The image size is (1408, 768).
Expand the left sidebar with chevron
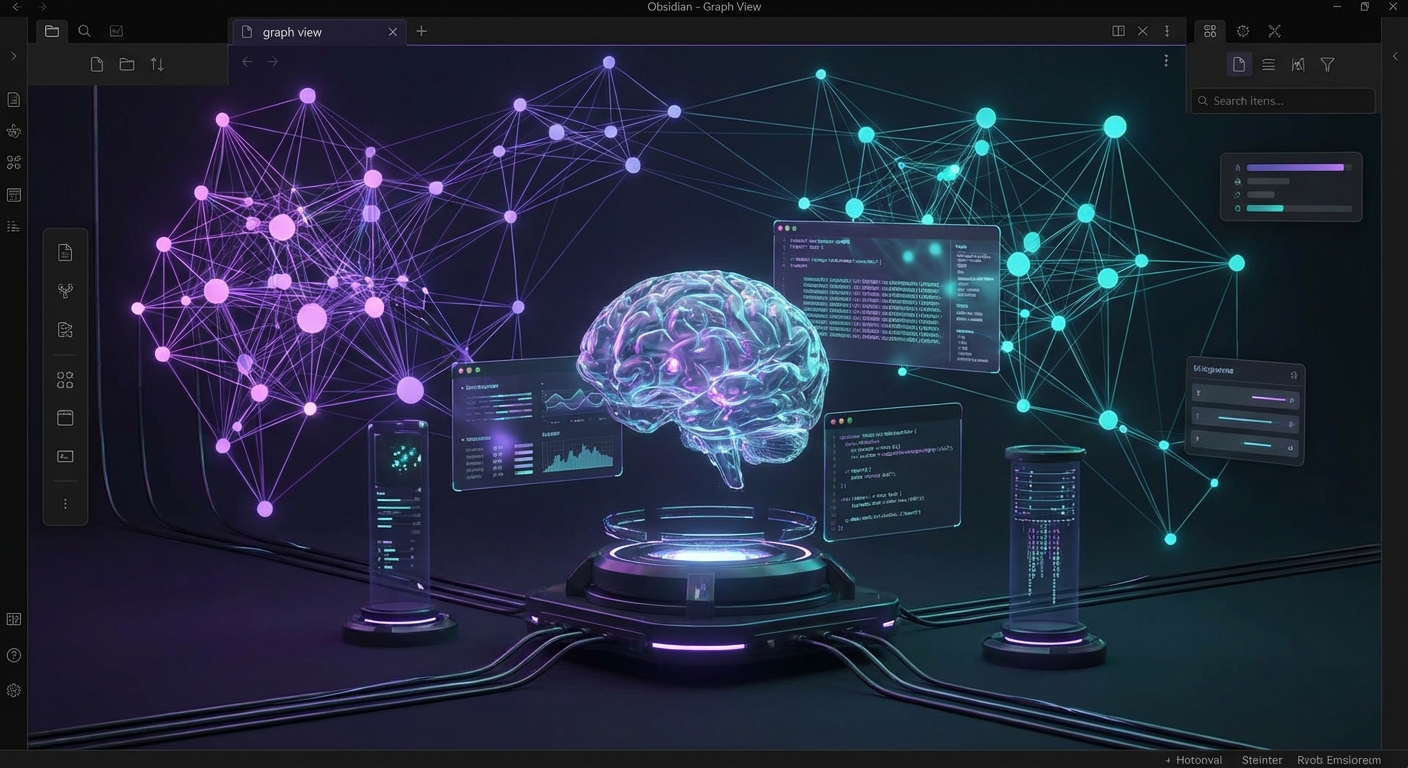pos(14,56)
